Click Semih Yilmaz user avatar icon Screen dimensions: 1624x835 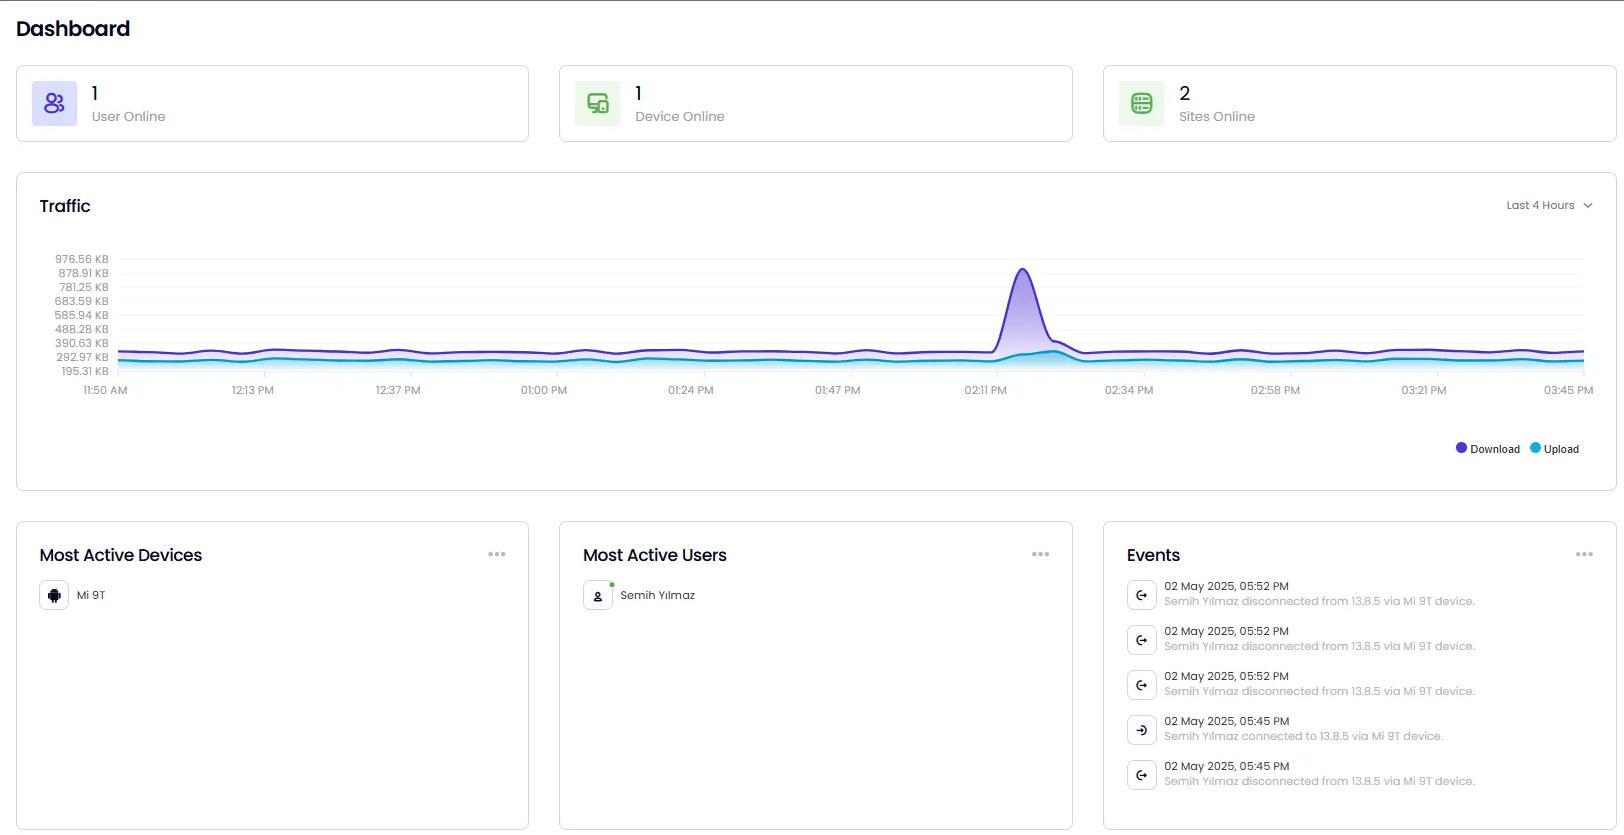(598, 595)
